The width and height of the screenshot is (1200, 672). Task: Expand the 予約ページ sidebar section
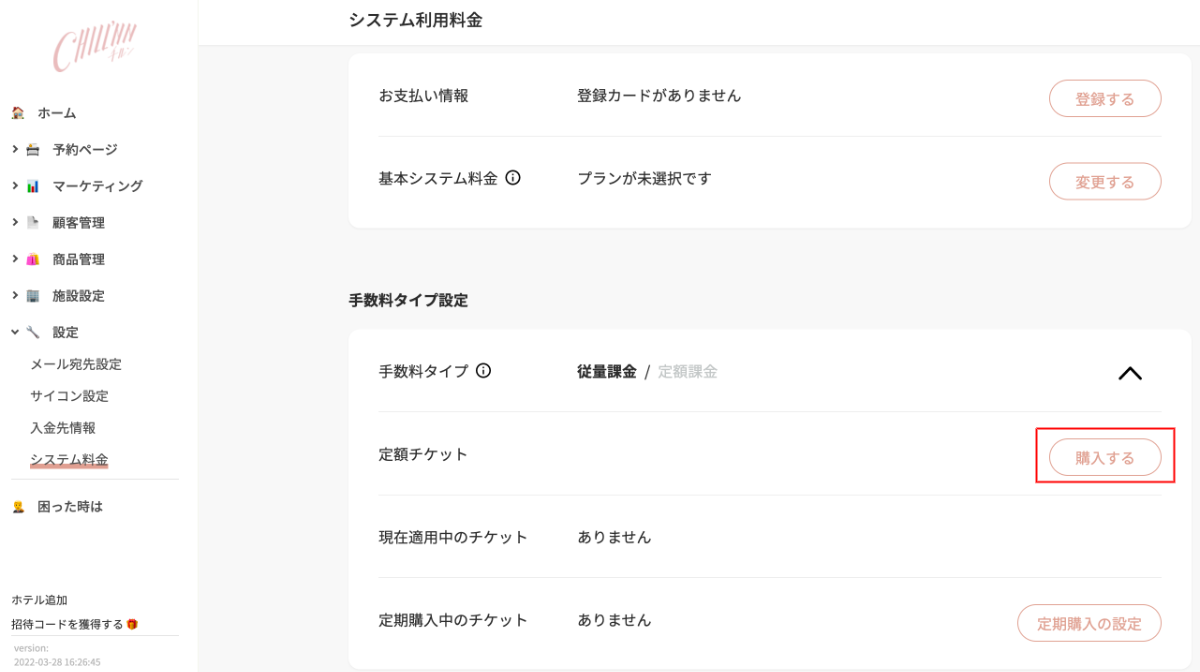[15, 149]
